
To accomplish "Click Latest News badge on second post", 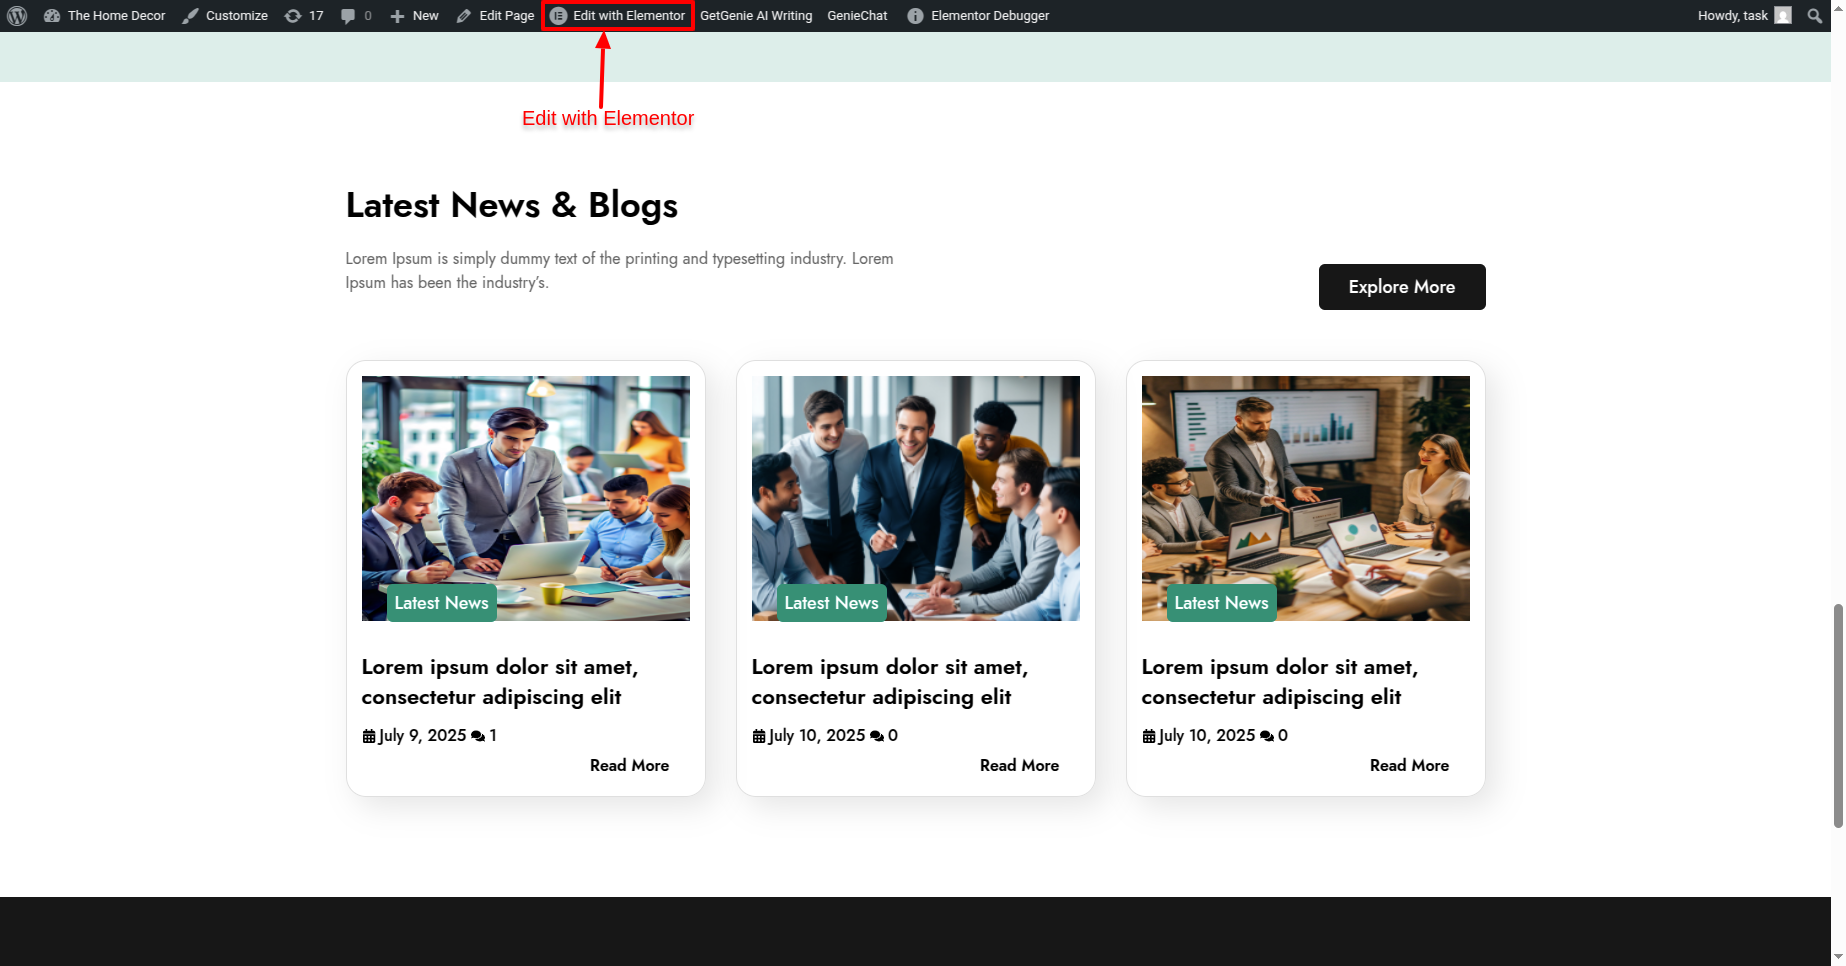I will click(x=832, y=603).
